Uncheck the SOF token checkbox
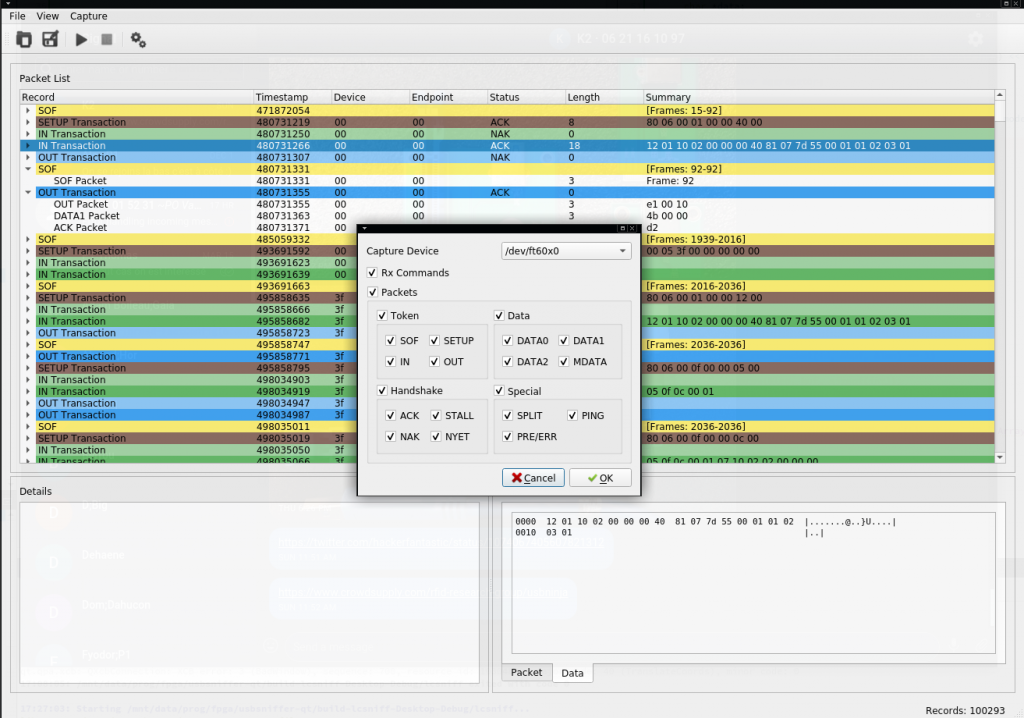The height and width of the screenshot is (718, 1024). (391, 340)
